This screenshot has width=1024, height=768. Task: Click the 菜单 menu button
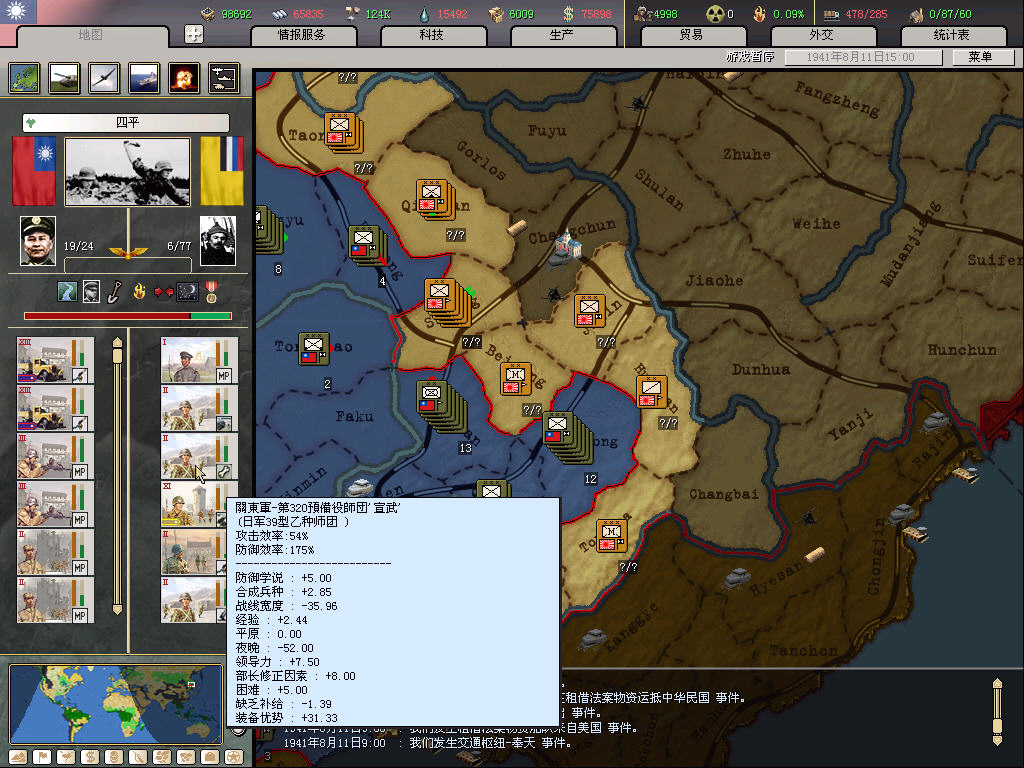982,57
